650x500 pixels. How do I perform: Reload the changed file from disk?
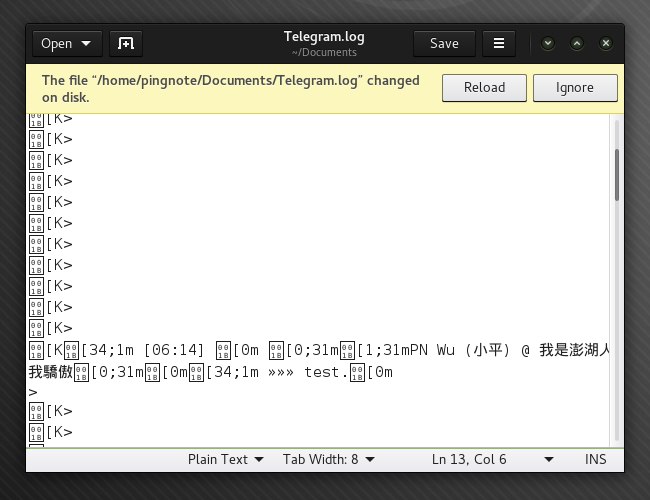(484, 88)
